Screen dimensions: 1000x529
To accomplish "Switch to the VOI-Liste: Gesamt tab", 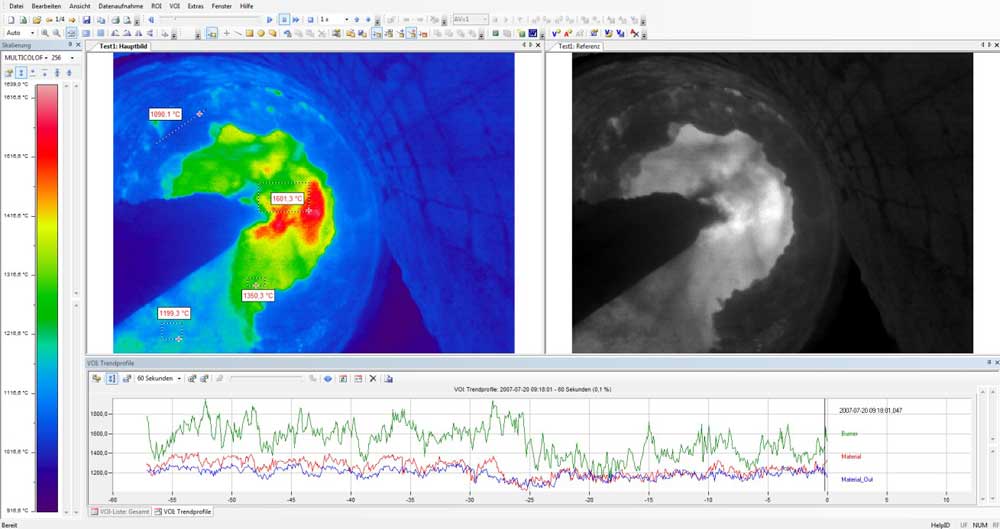I will pyautogui.click(x=120, y=512).
